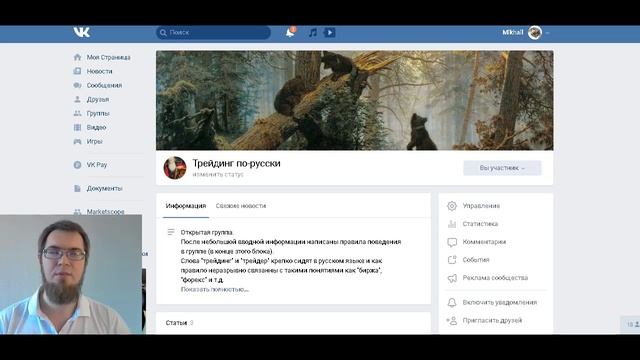Click the Комментарии speech bubble icon
The width and height of the screenshot is (640, 360).
coord(452,242)
